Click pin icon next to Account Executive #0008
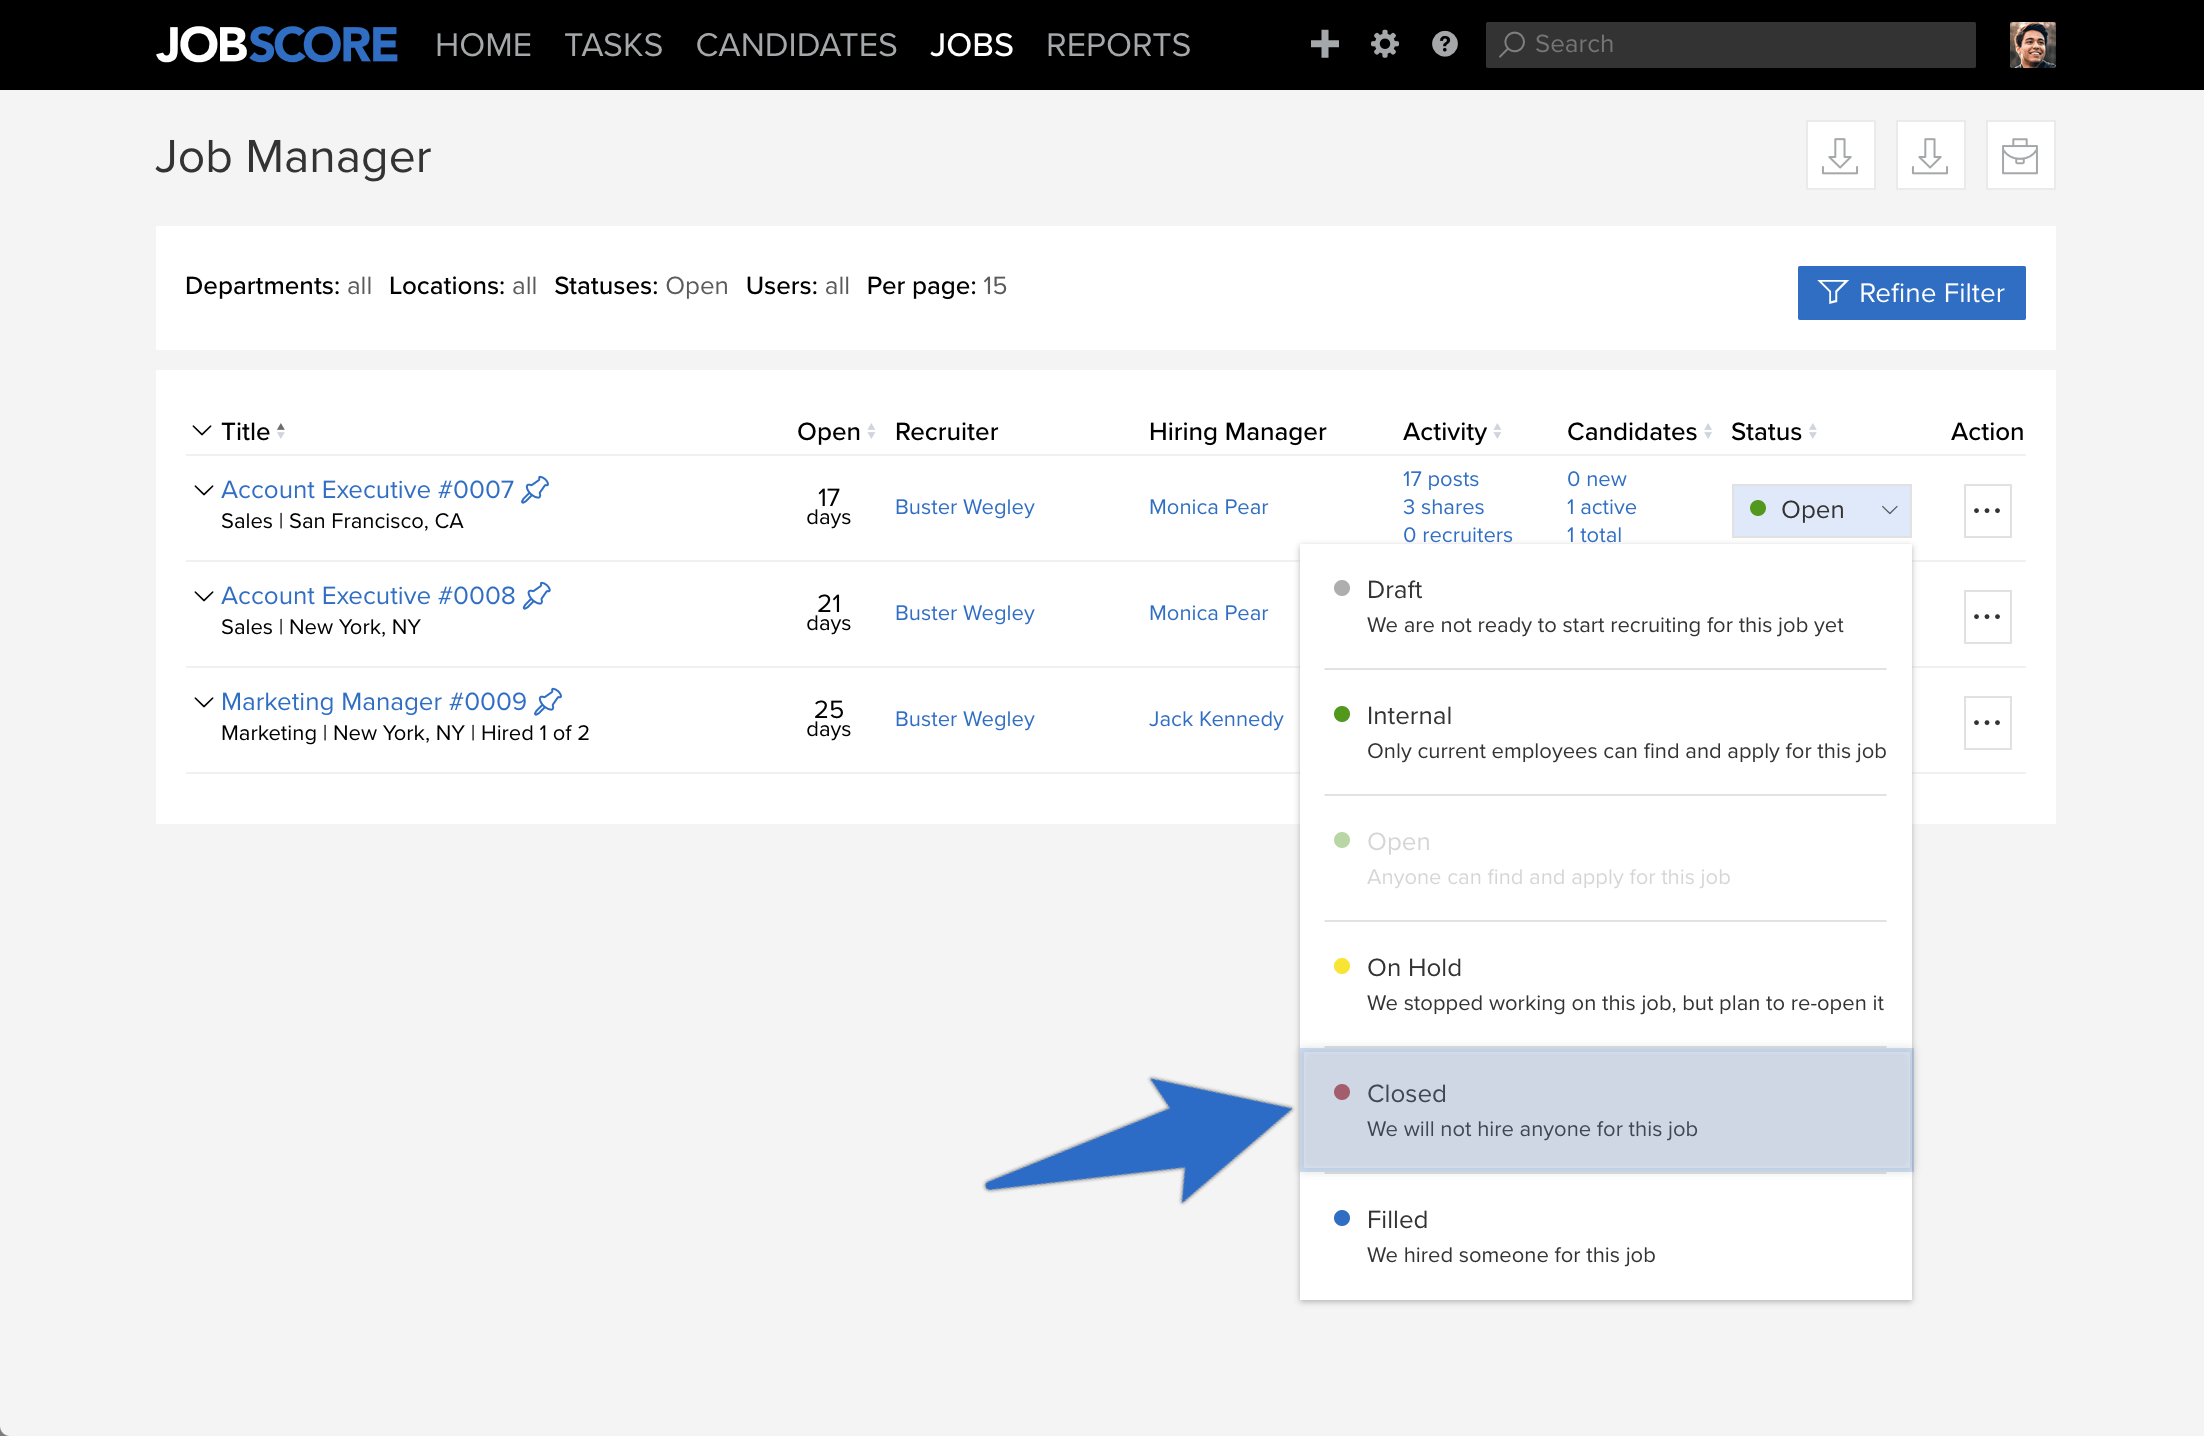The width and height of the screenshot is (2204, 1436). tap(538, 595)
